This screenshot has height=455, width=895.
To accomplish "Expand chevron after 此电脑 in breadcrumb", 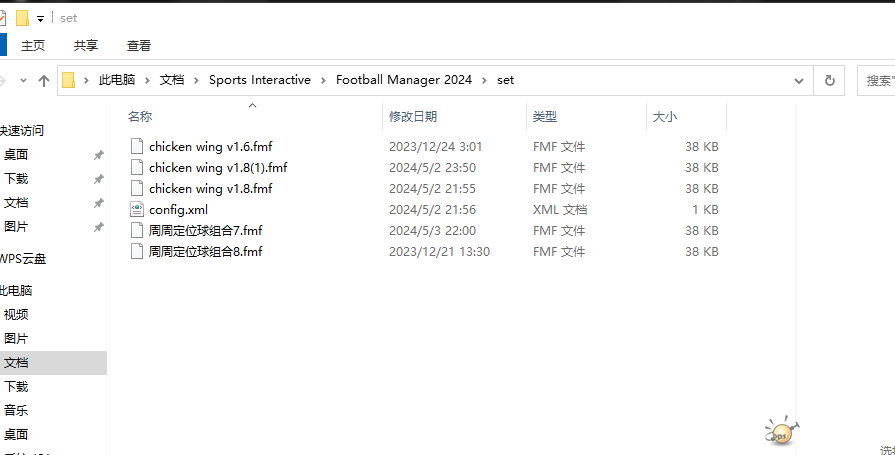I will pos(147,80).
